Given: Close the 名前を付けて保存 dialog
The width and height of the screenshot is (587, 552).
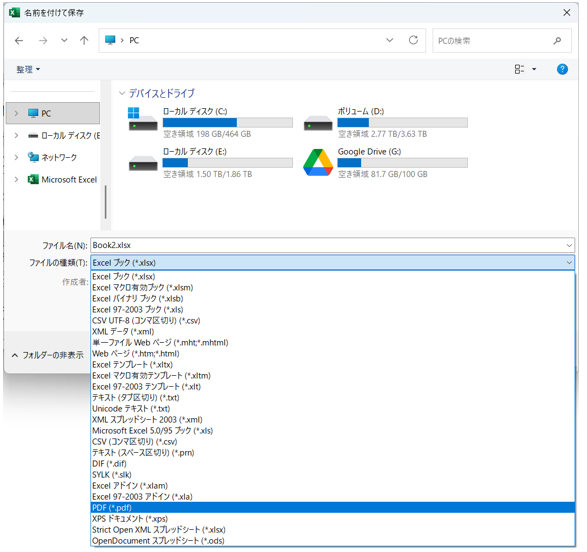Looking at the screenshot, I should click(567, 13).
